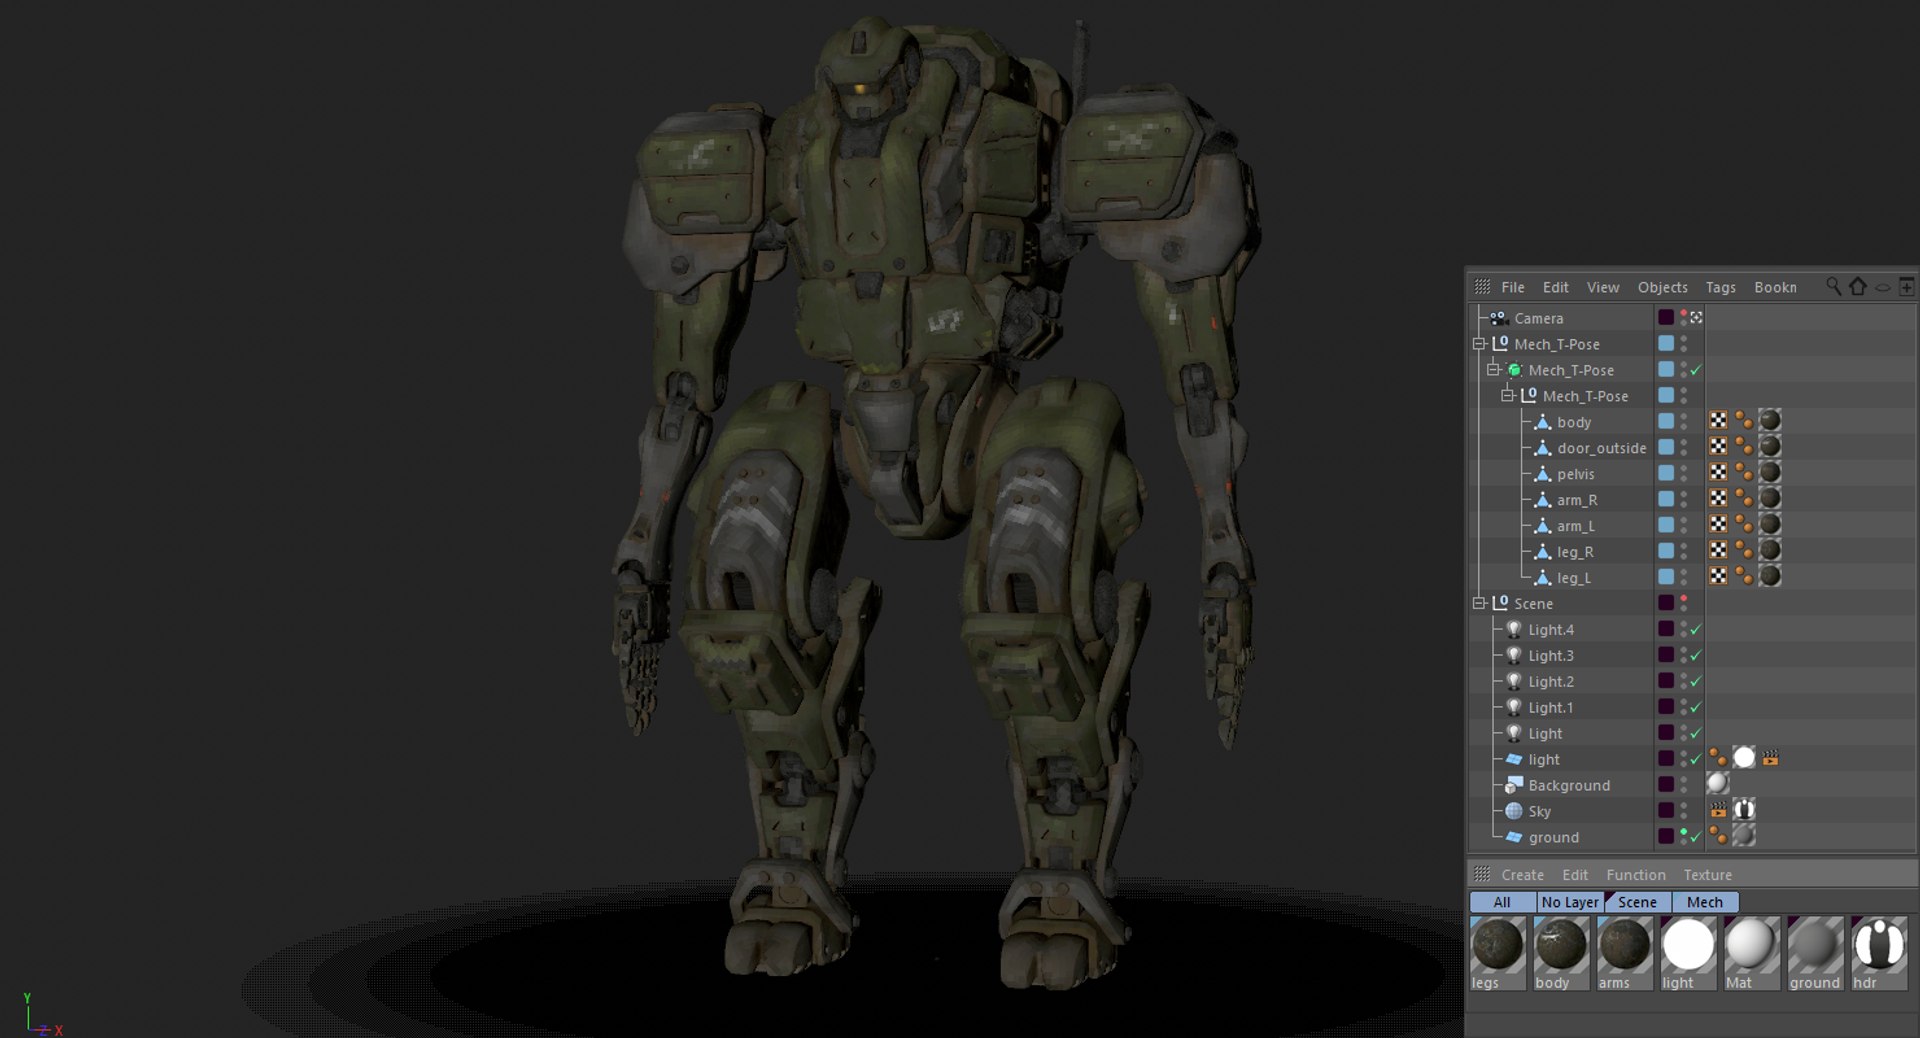Toggle the enable checkmark on ground object

click(1696, 837)
